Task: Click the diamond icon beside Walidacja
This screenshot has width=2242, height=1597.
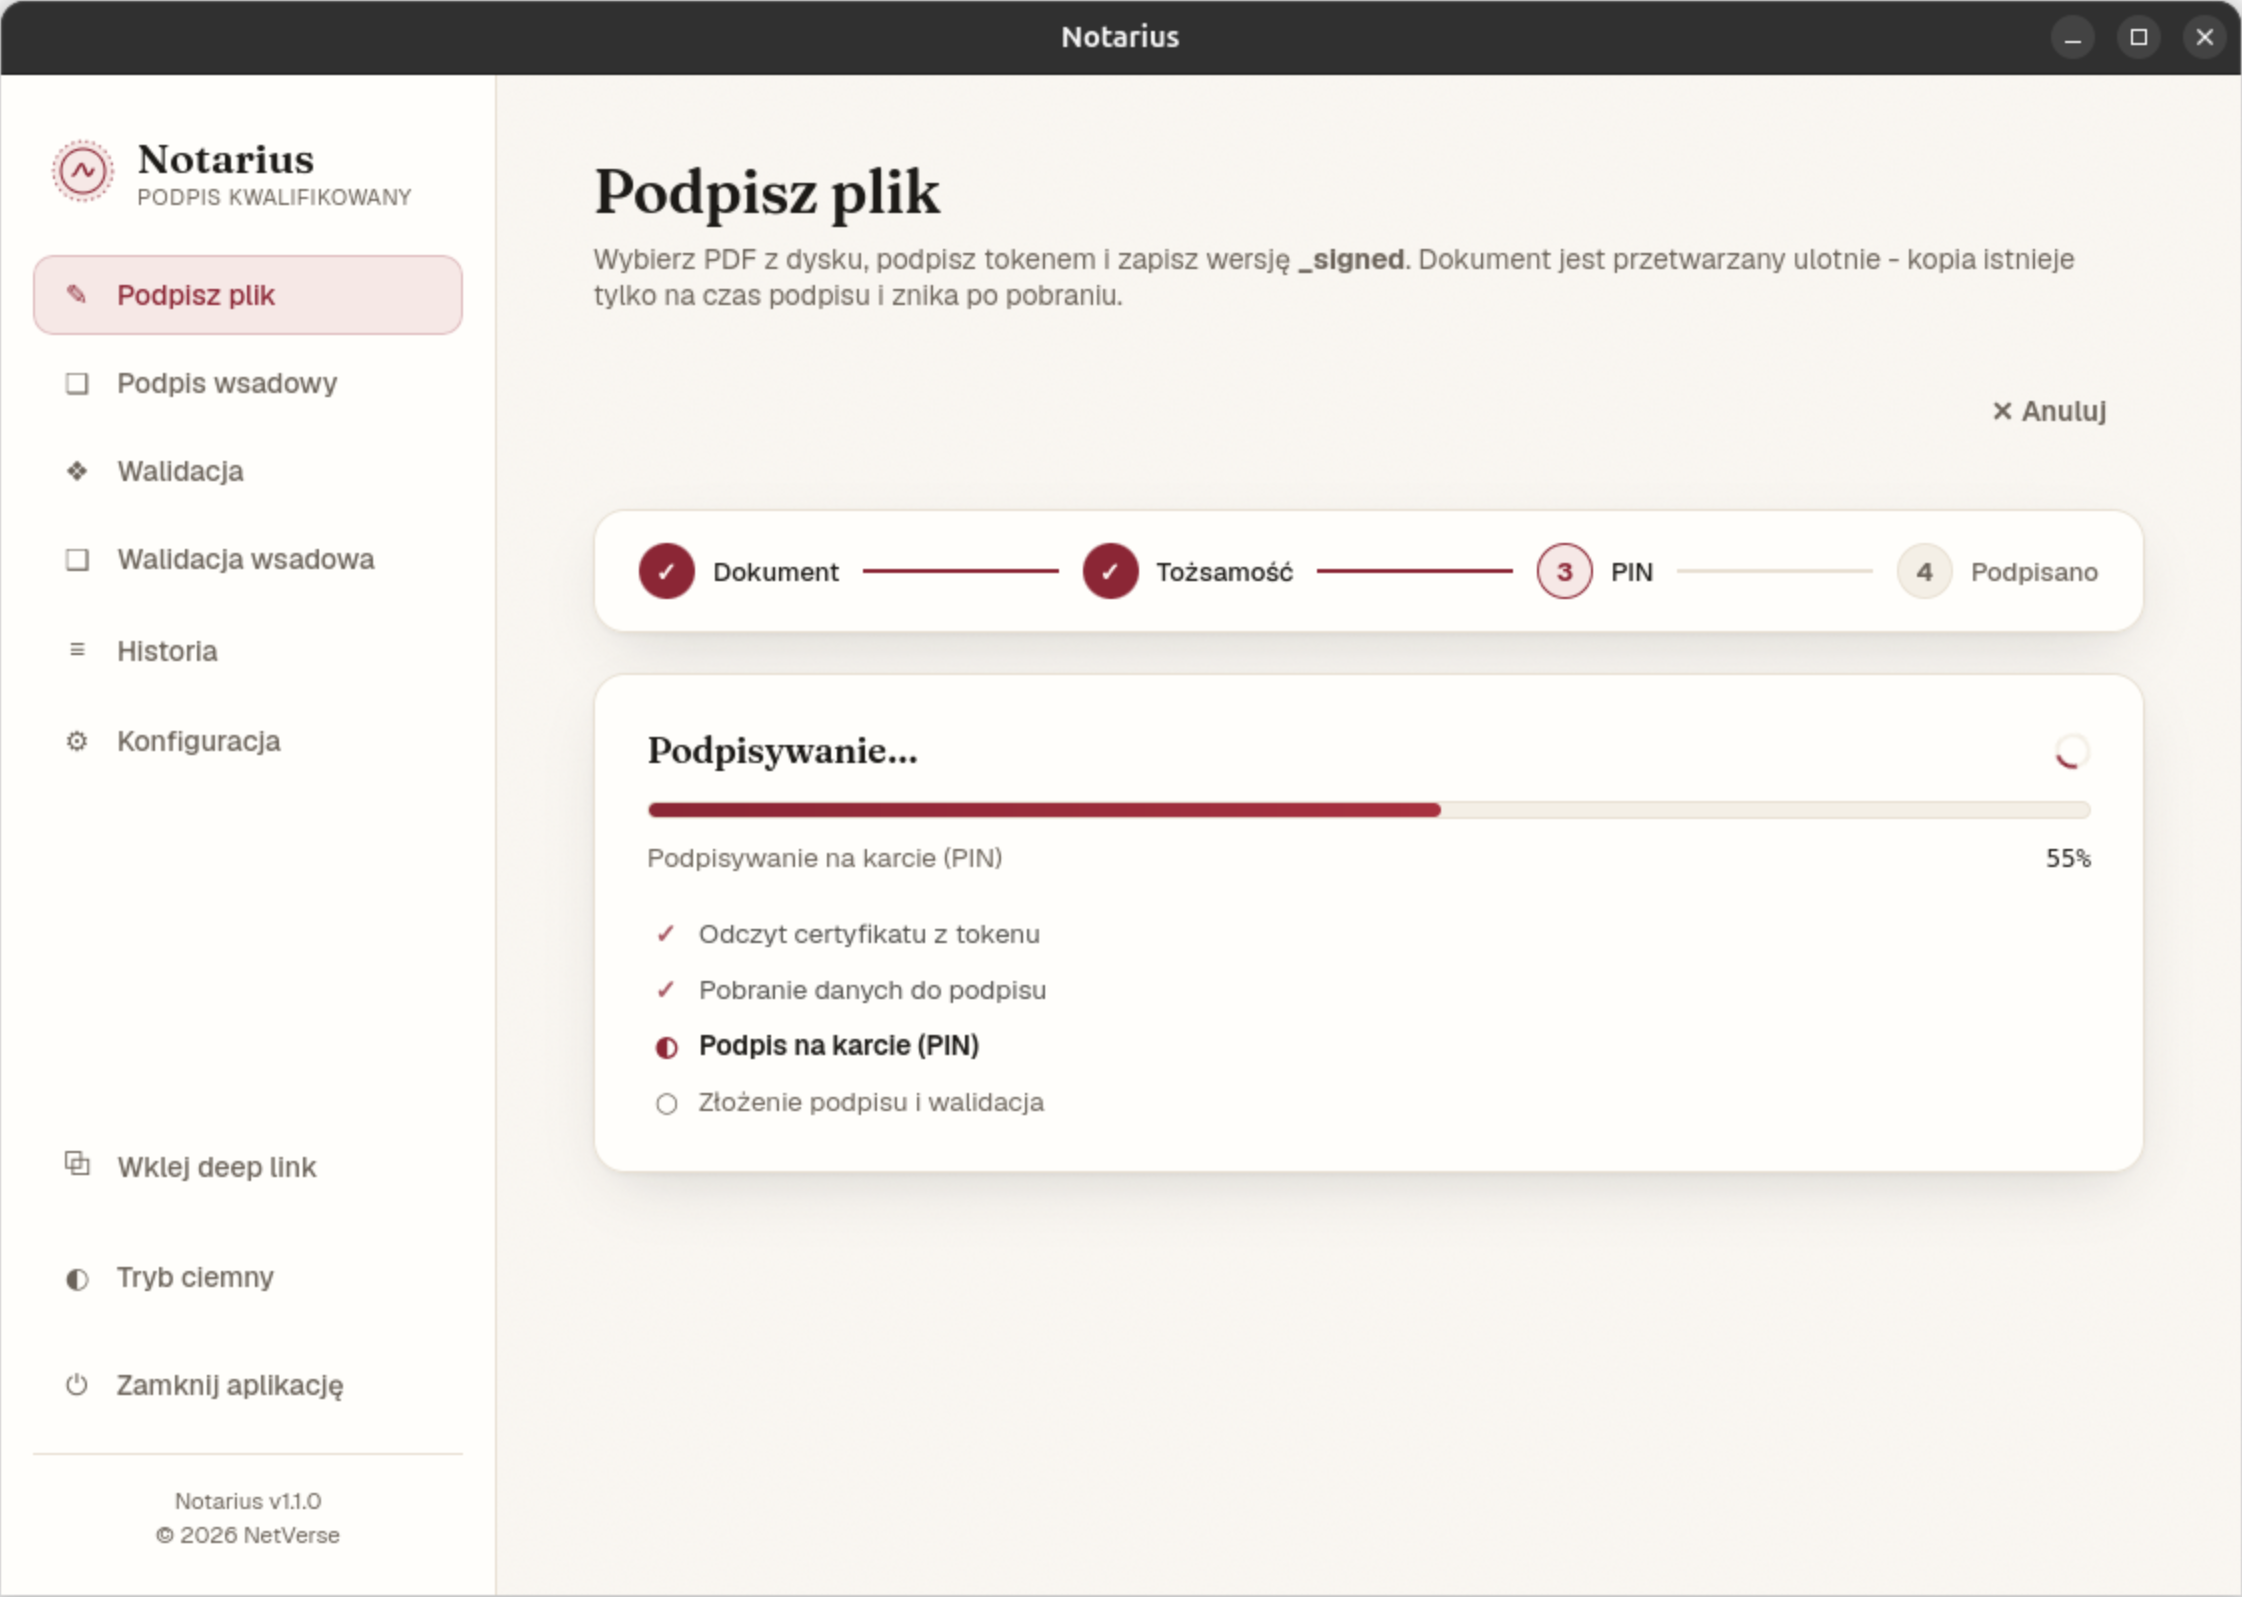Action: pos(77,471)
